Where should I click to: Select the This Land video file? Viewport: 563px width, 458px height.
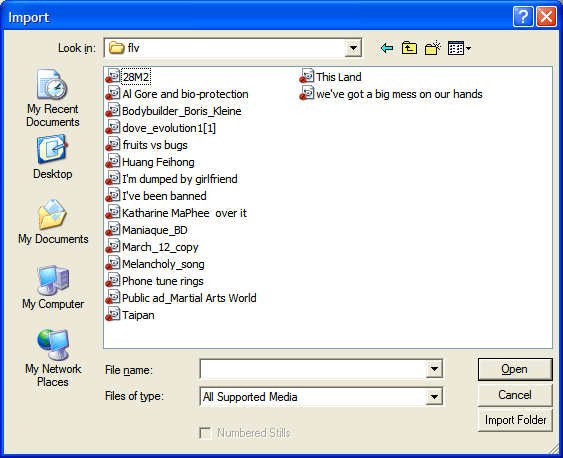click(331, 77)
